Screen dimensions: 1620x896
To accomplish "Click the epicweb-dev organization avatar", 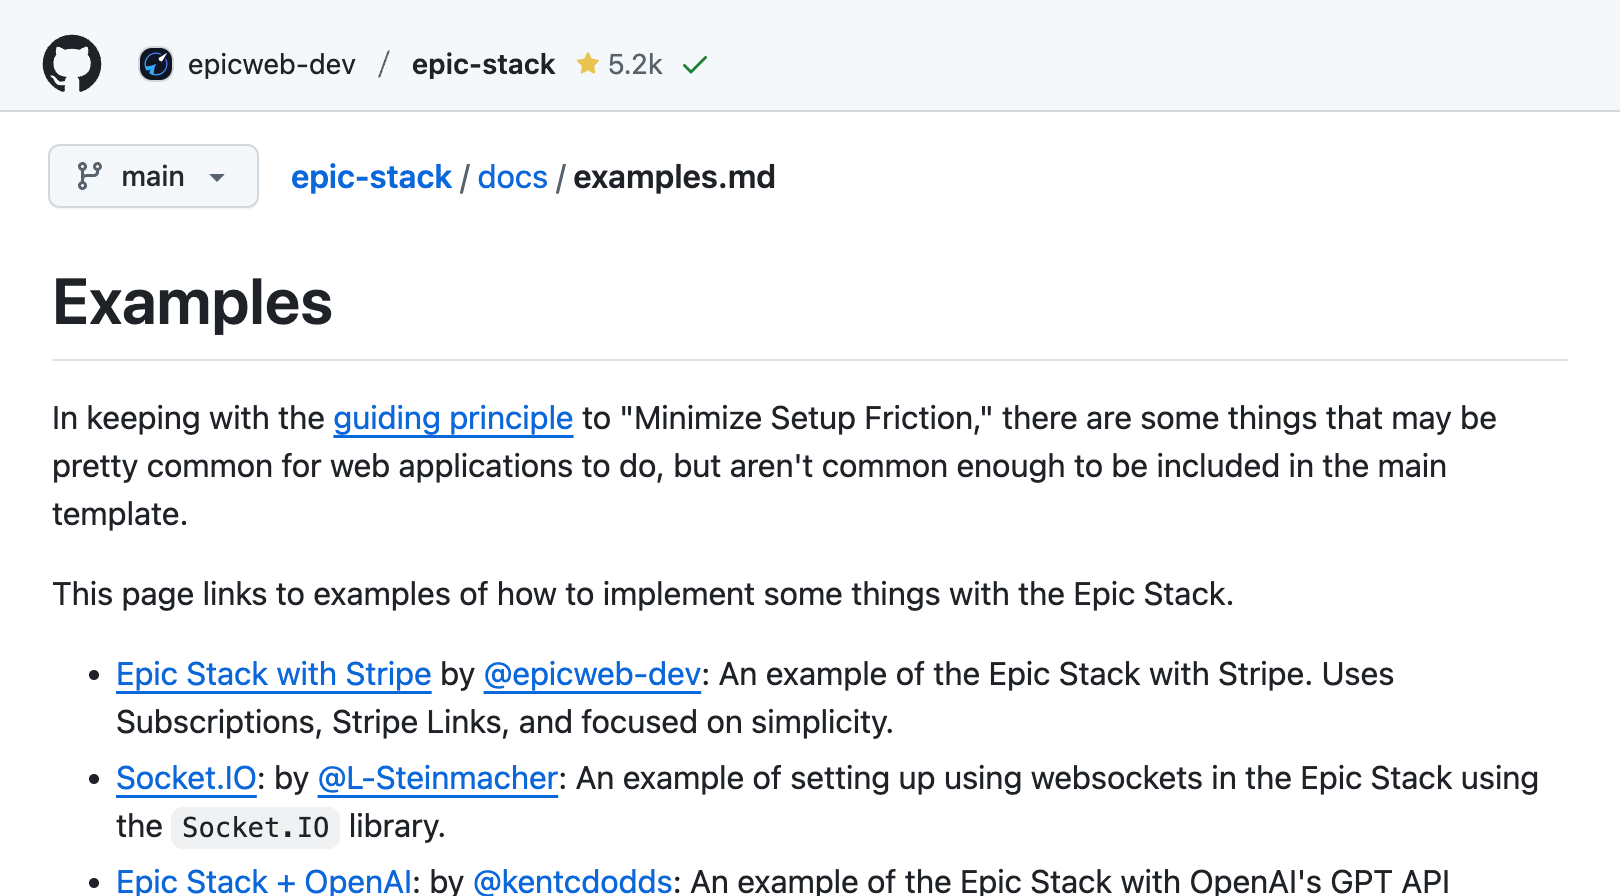I will [156, 64].
